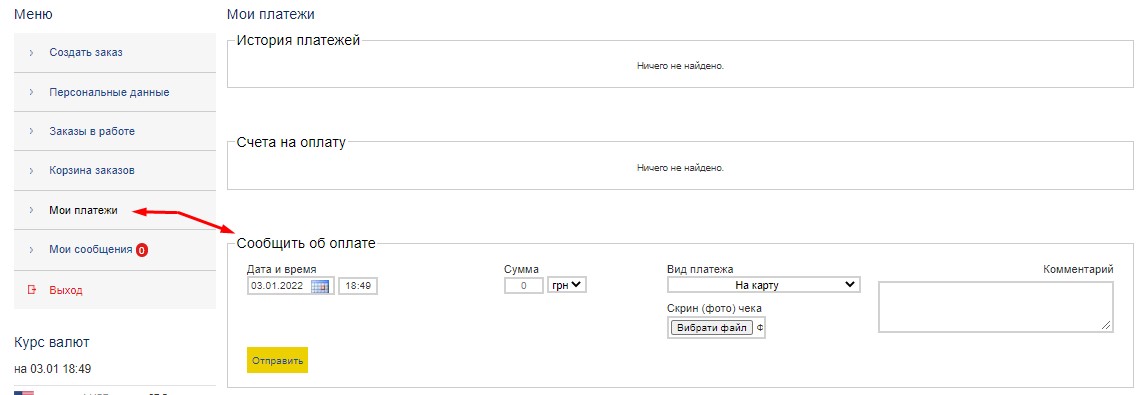Click the chevron arrow beside Персональные данные
This screenshot has height=395, width=1144.
tap(31, 92)
